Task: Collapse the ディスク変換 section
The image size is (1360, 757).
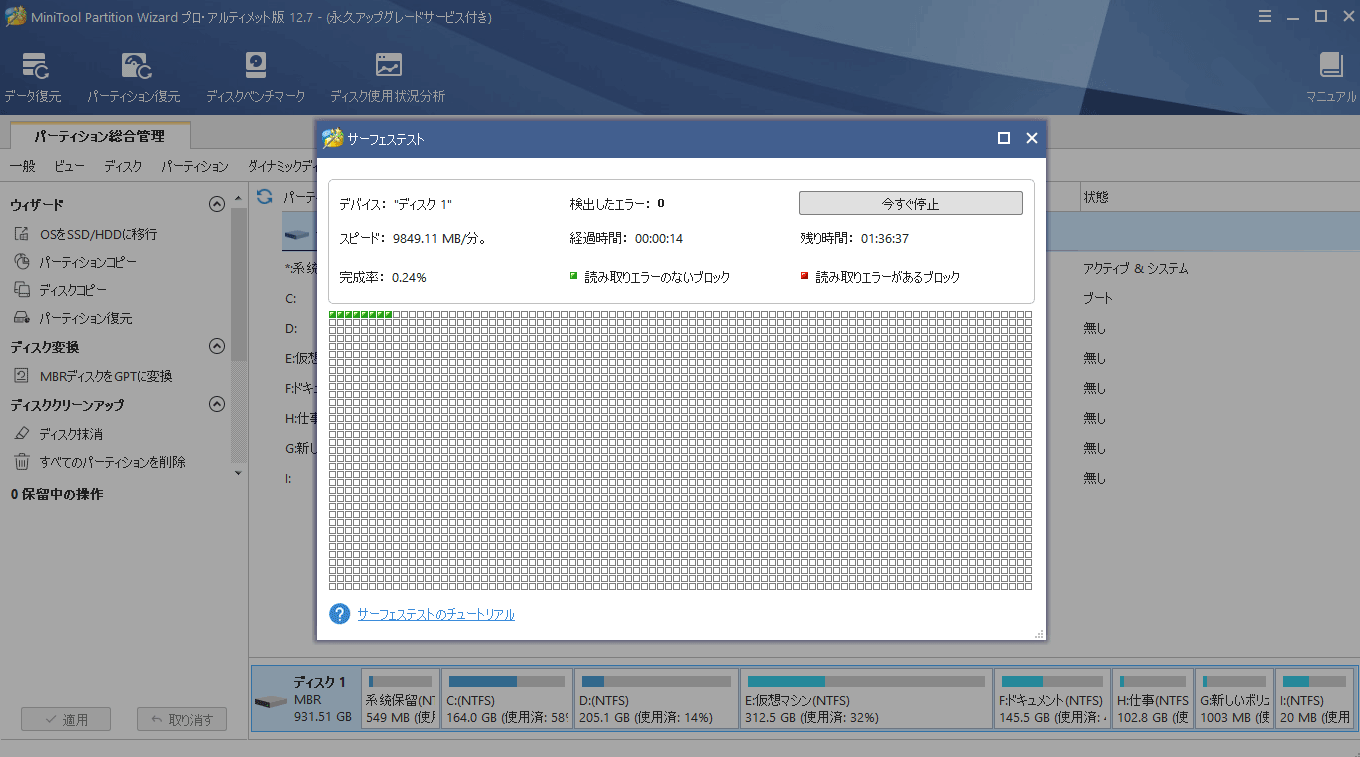Action: click(216, 346)
